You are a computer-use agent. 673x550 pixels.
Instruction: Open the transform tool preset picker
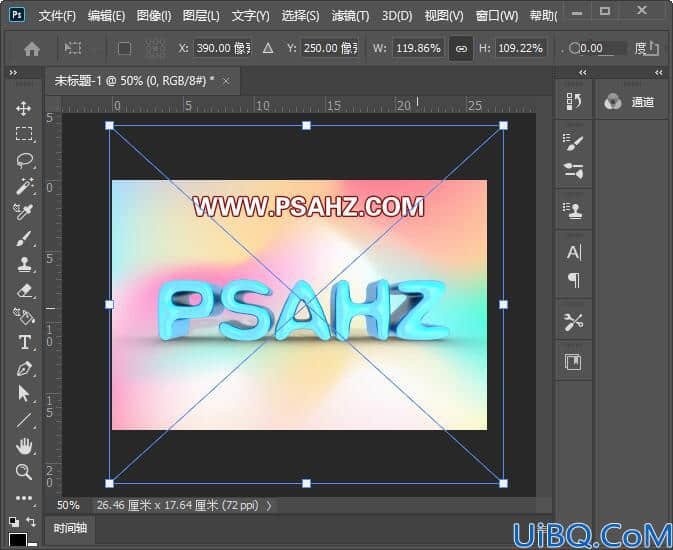pyautogui.click(x=73, y=48)
